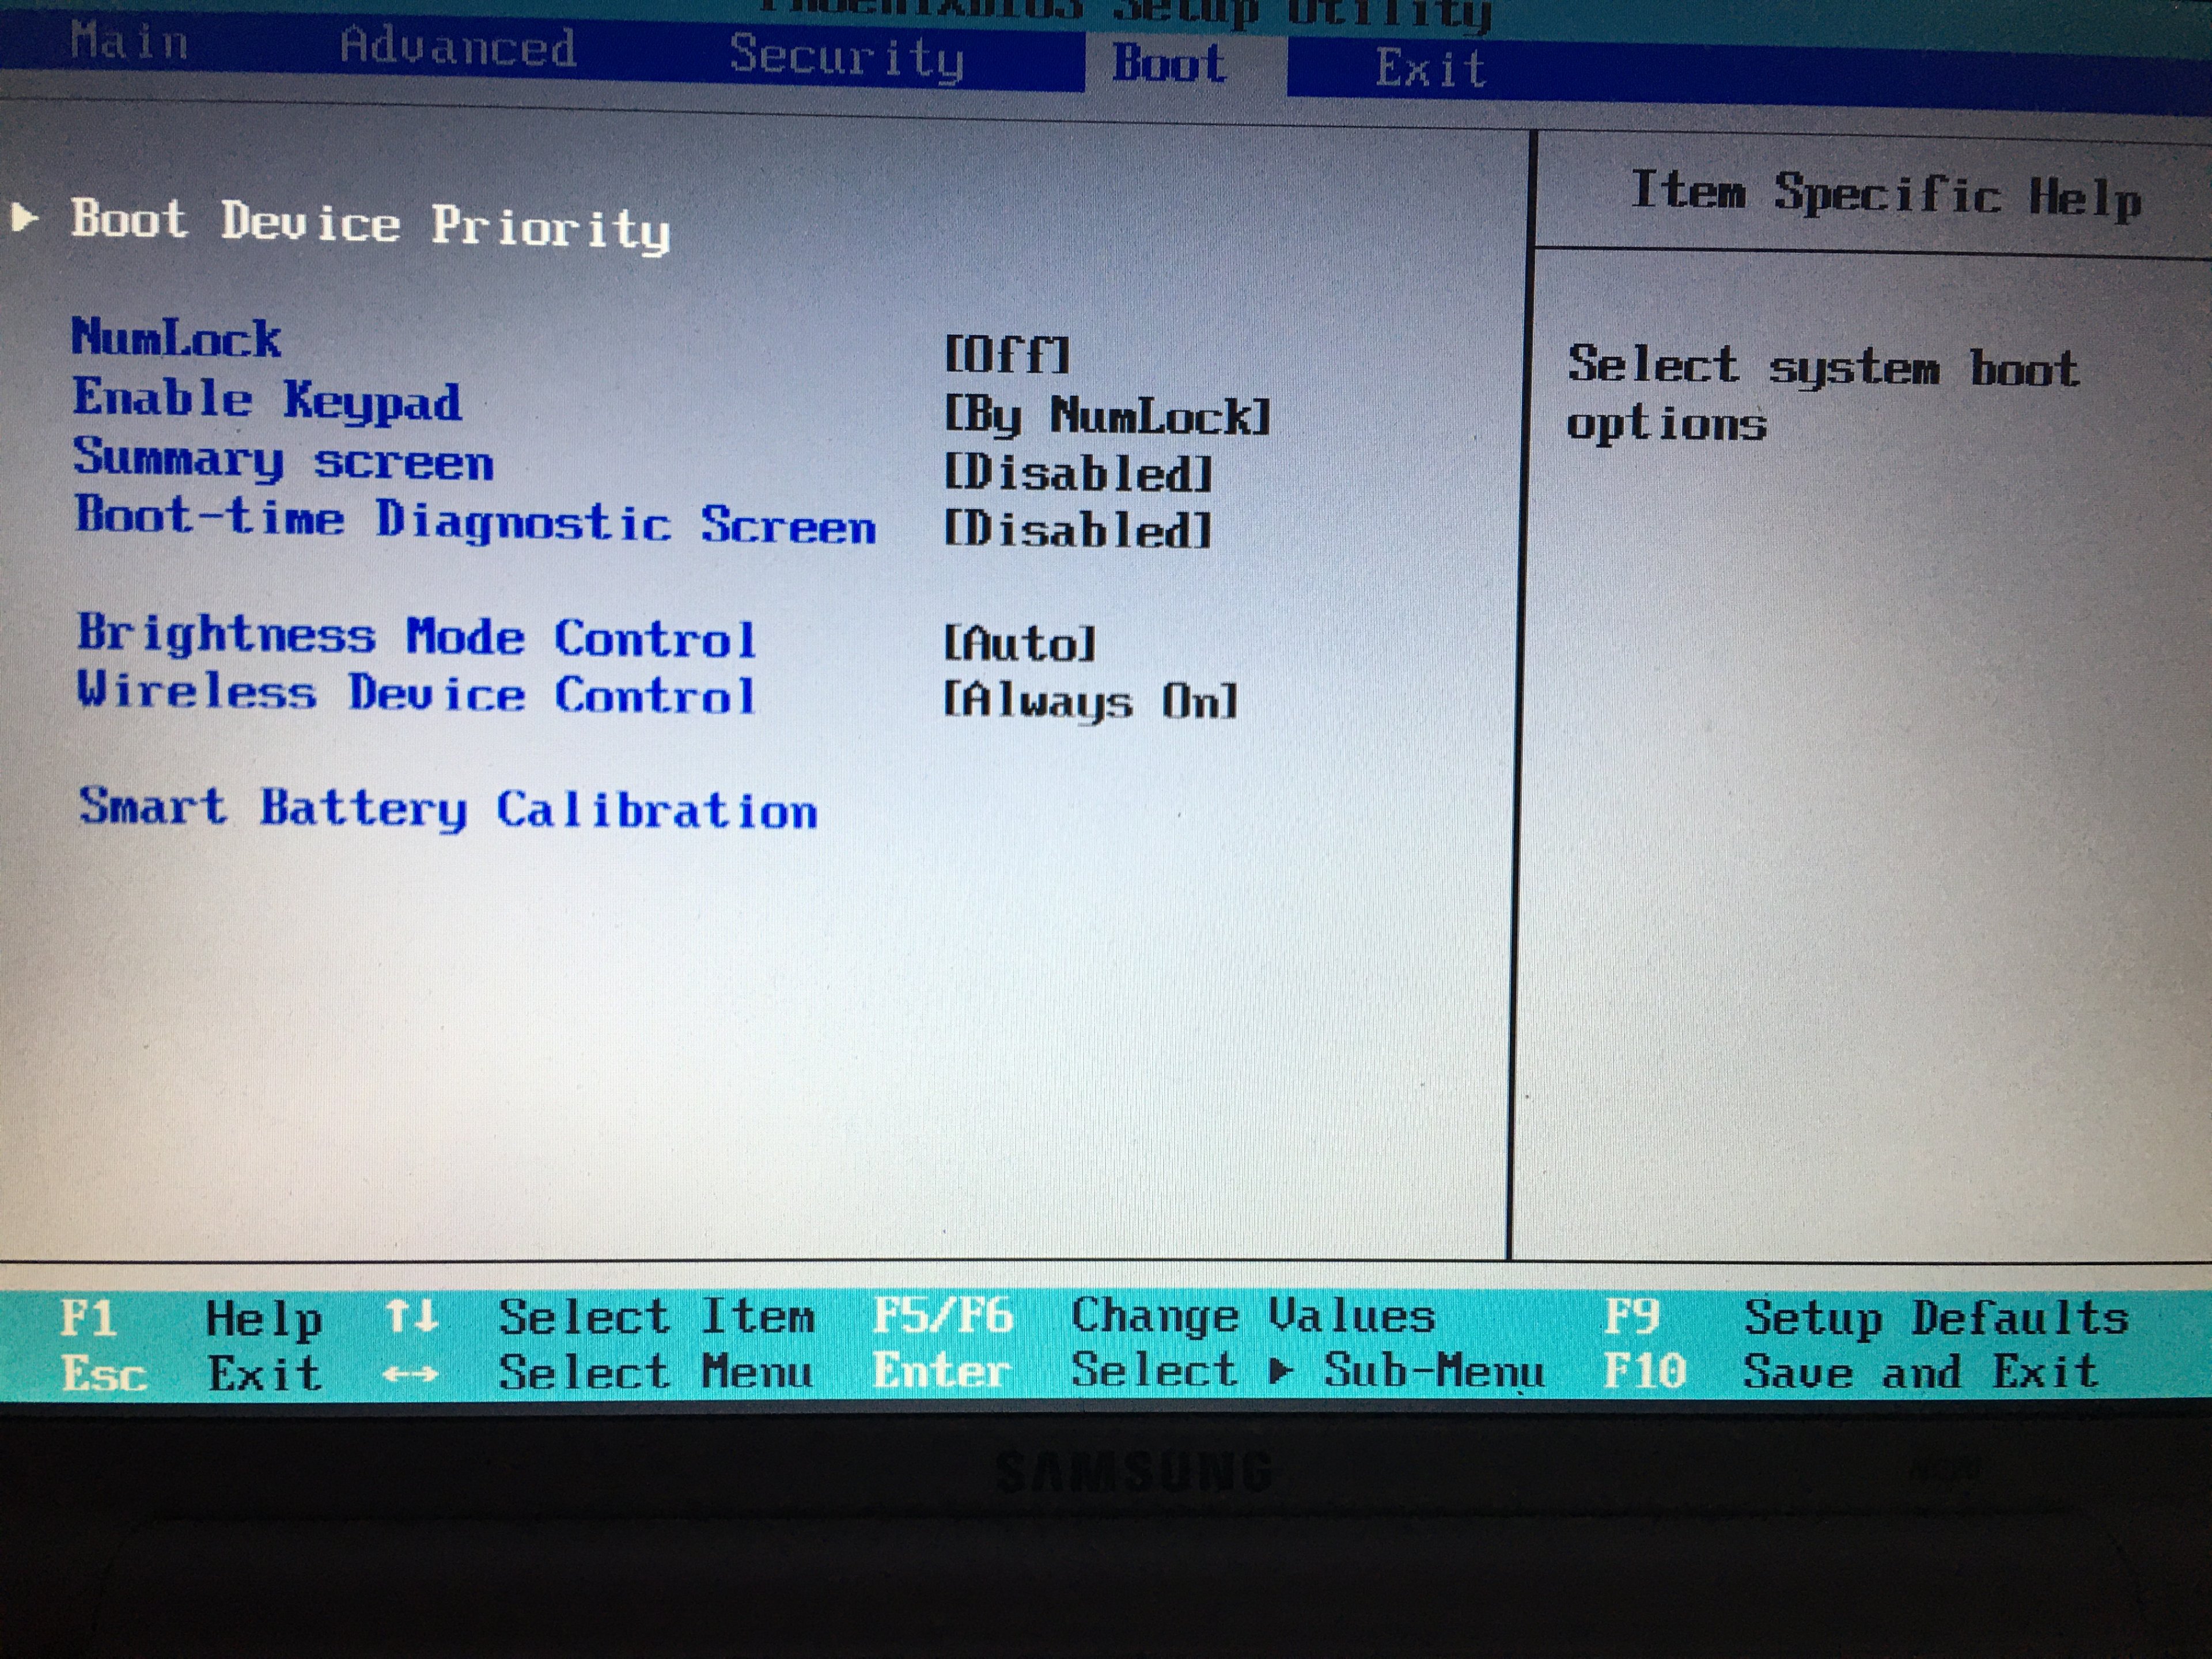This screenshot has height=1659, width=2212.
Task: Click the left-right arrows Select Menu icon
Action: (410, 1374)
